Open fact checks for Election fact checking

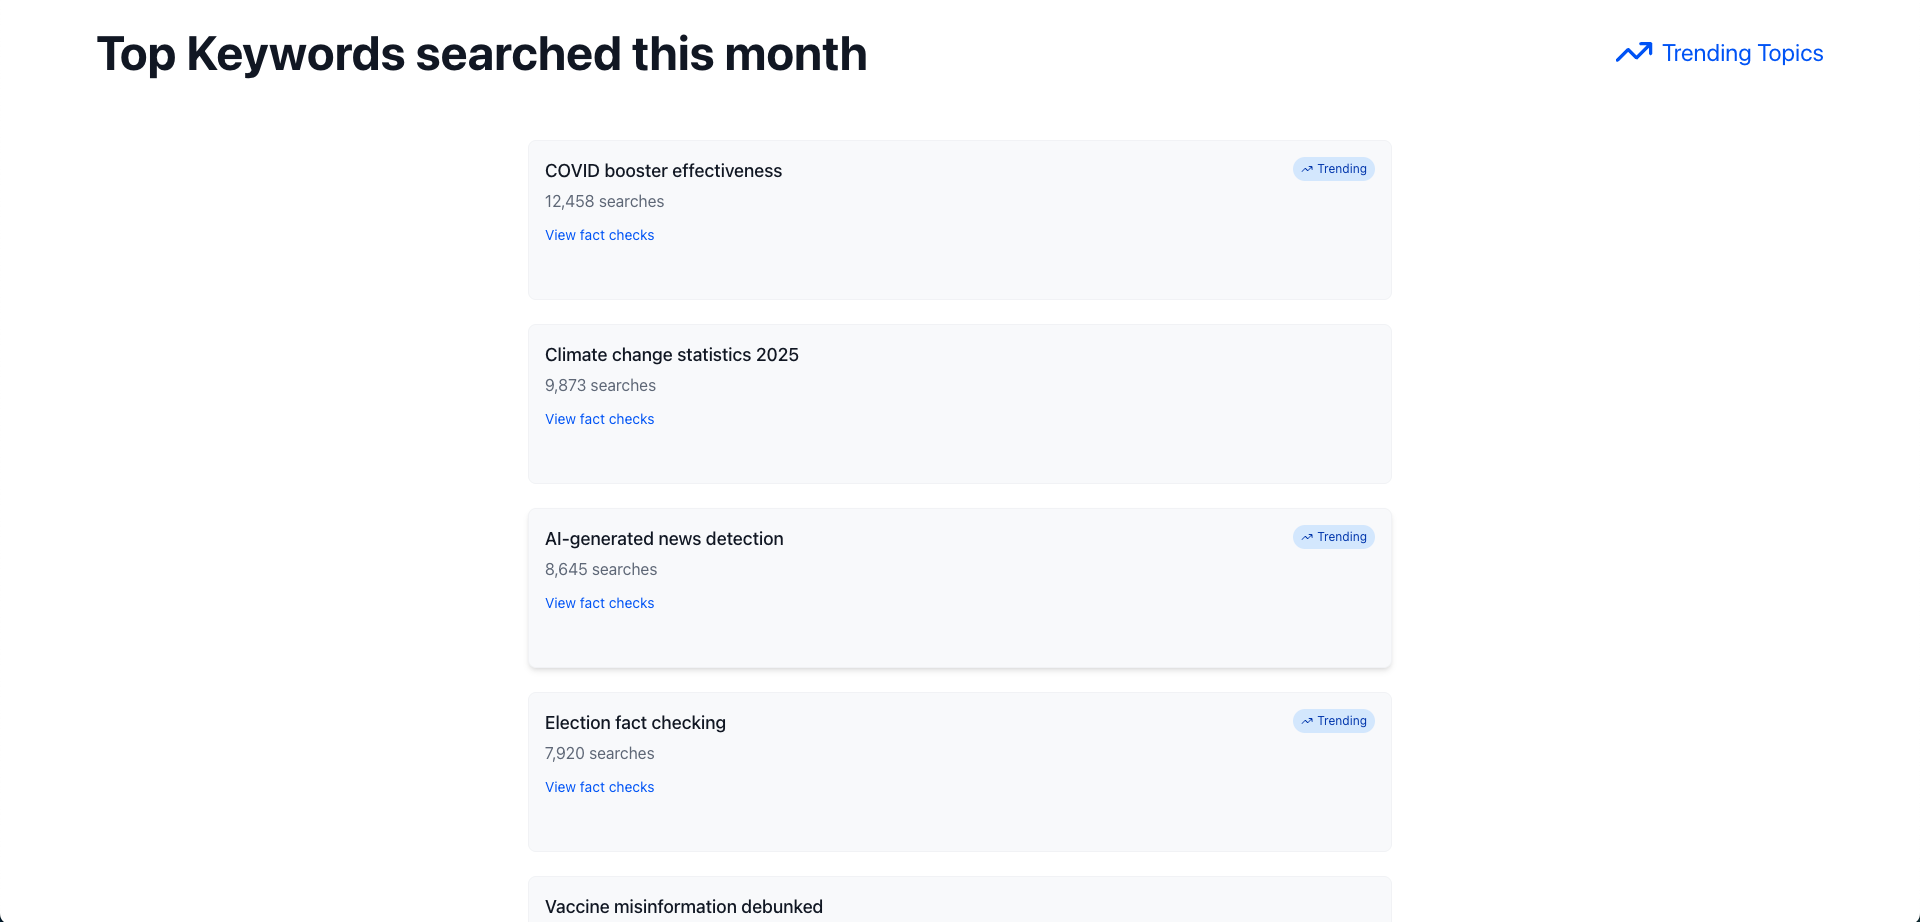599,787
